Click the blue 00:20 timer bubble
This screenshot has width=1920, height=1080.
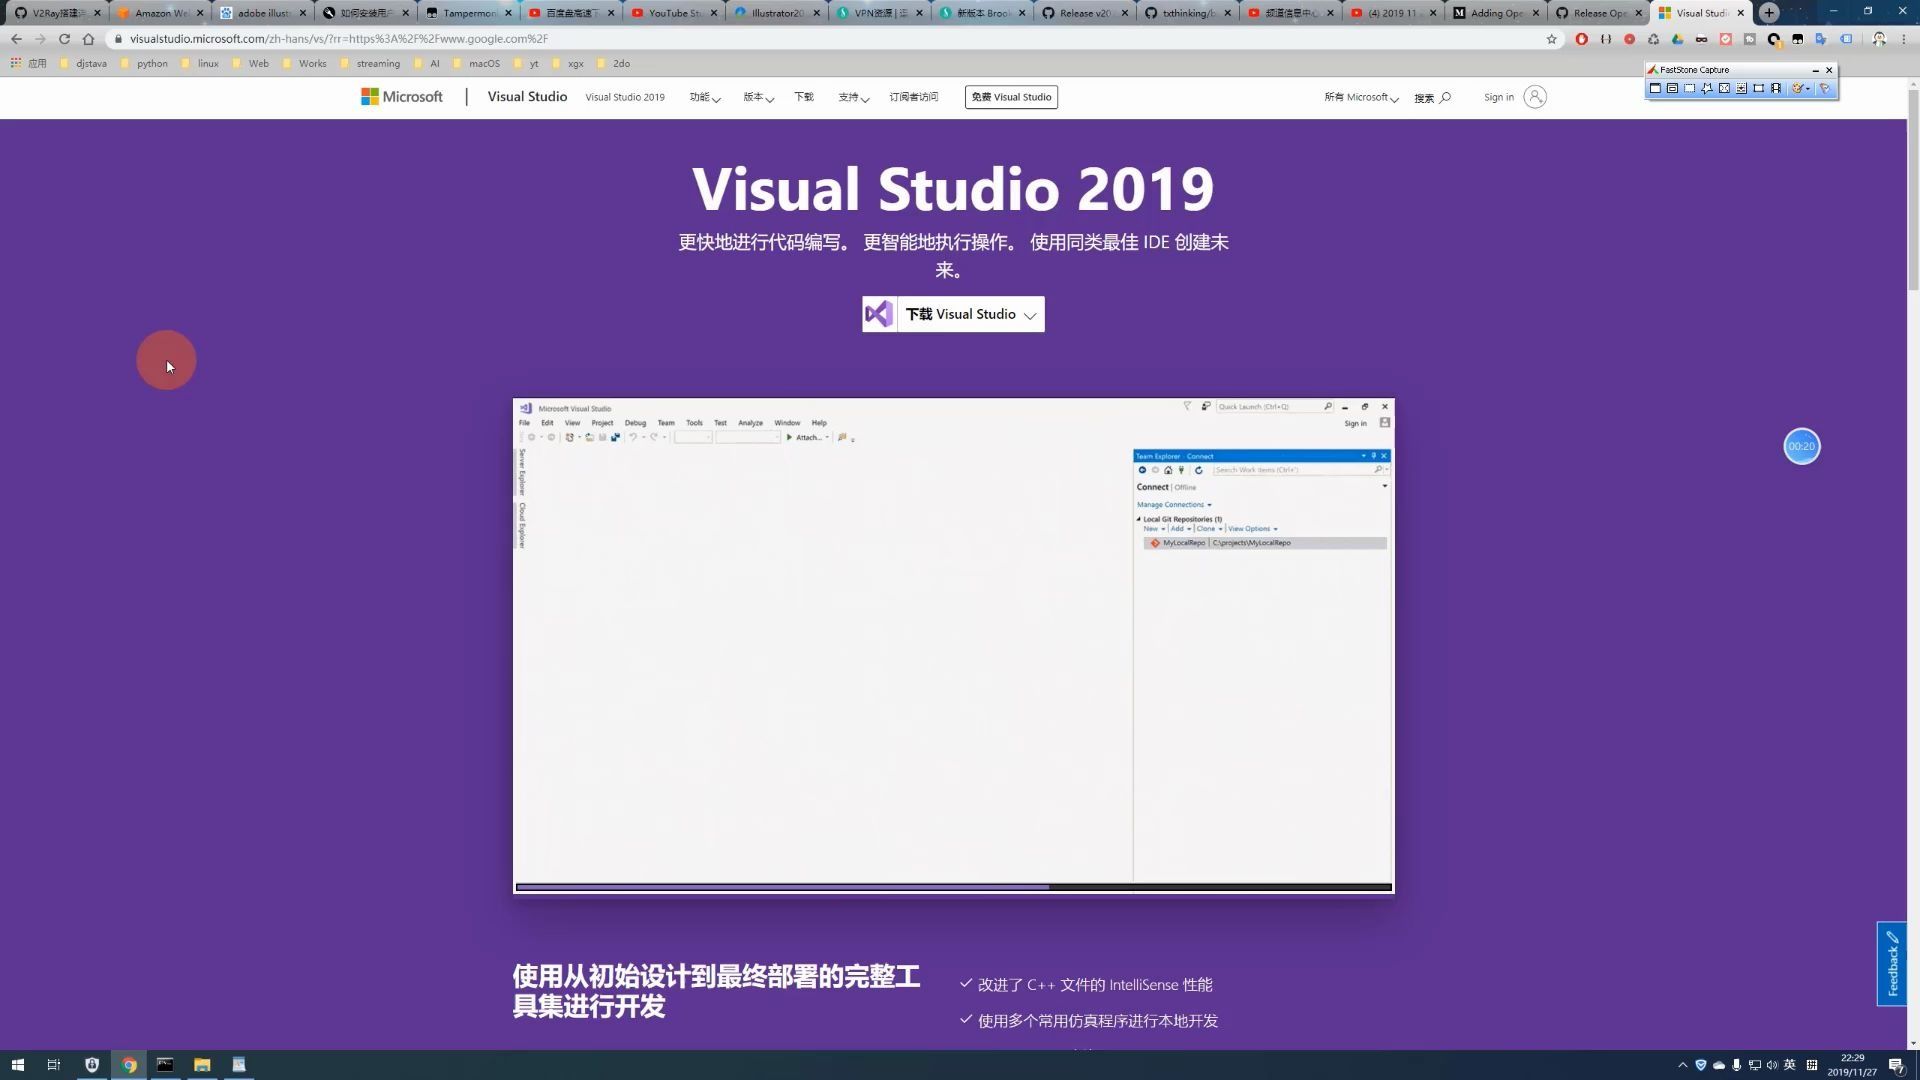click(1802, 446)
